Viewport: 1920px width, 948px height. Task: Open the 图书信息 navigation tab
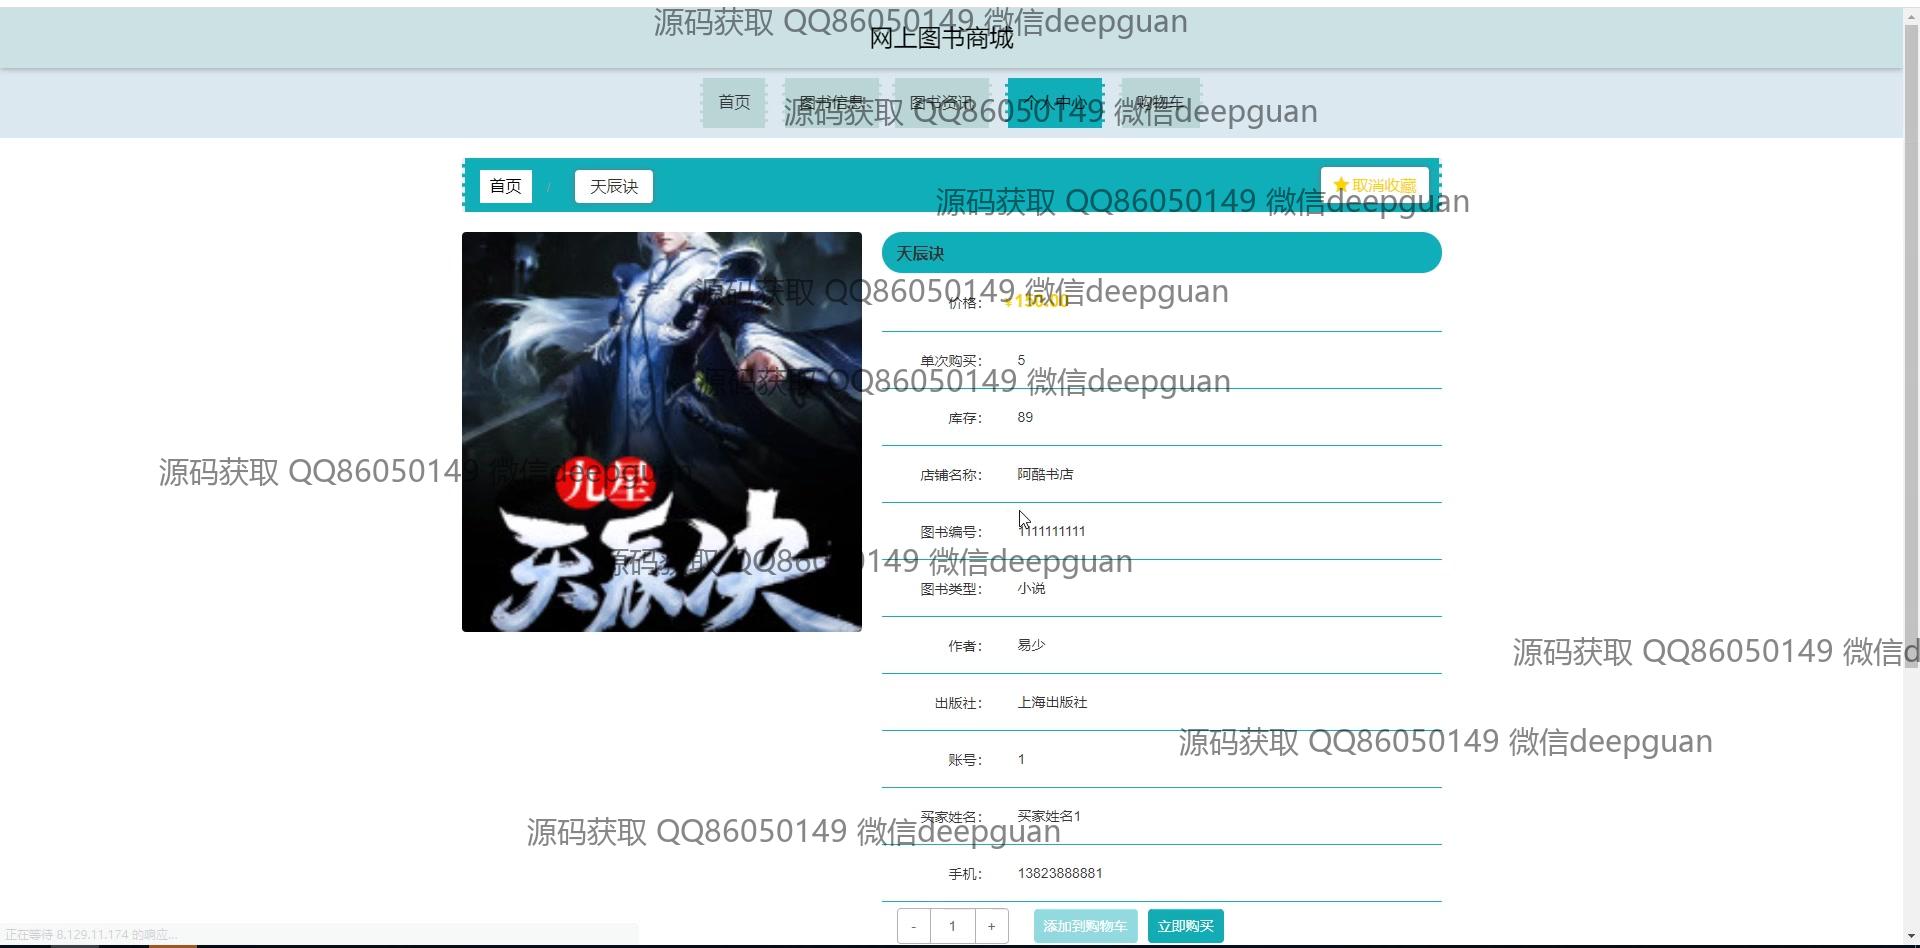pos(832,103)
